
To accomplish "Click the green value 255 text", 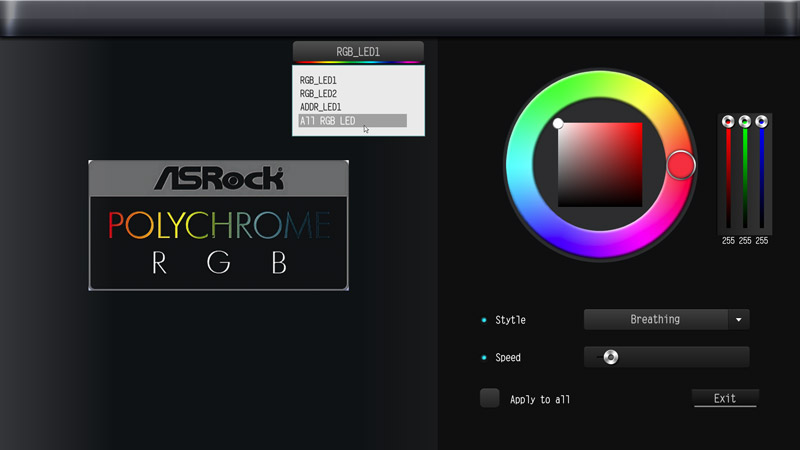I will pyautogui.click(x=745, y=241).
